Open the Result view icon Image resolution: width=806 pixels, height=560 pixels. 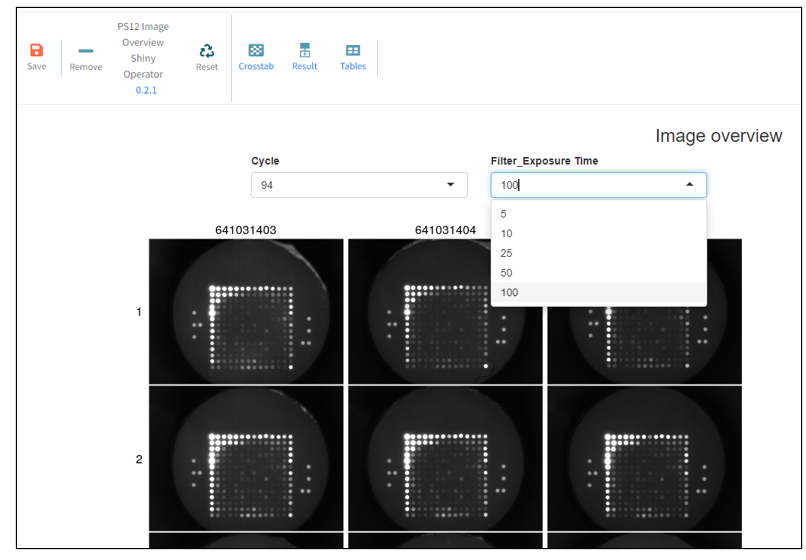click(x=305, y=50)
